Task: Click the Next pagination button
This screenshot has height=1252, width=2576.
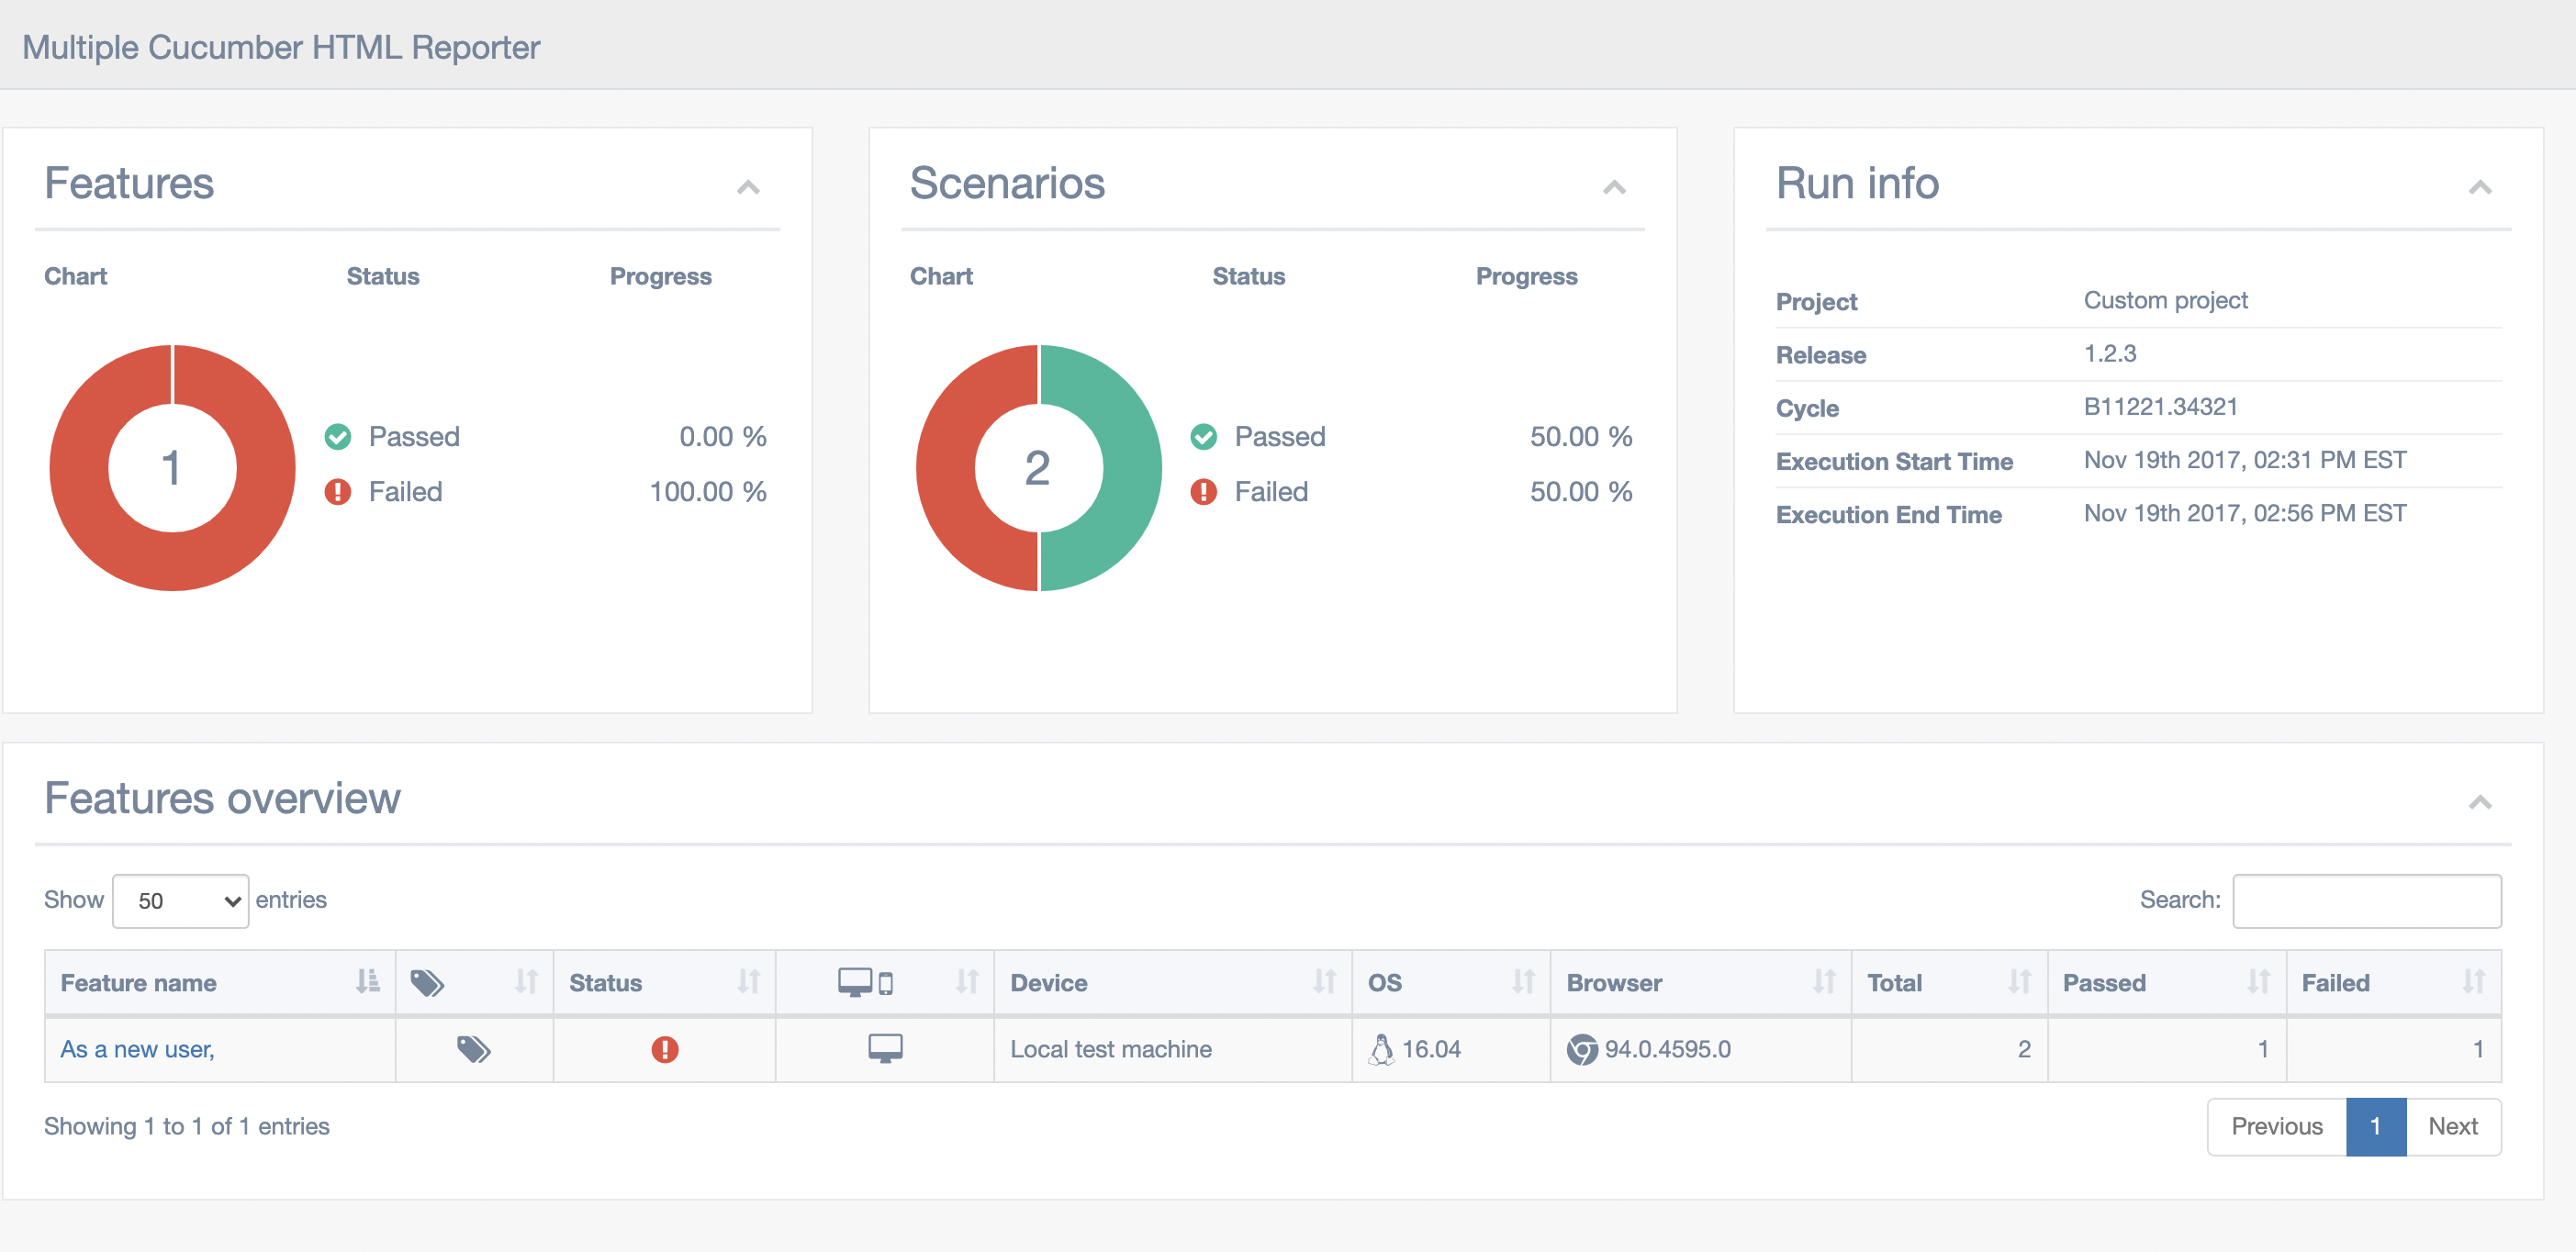Action: coord(2452,1126)
